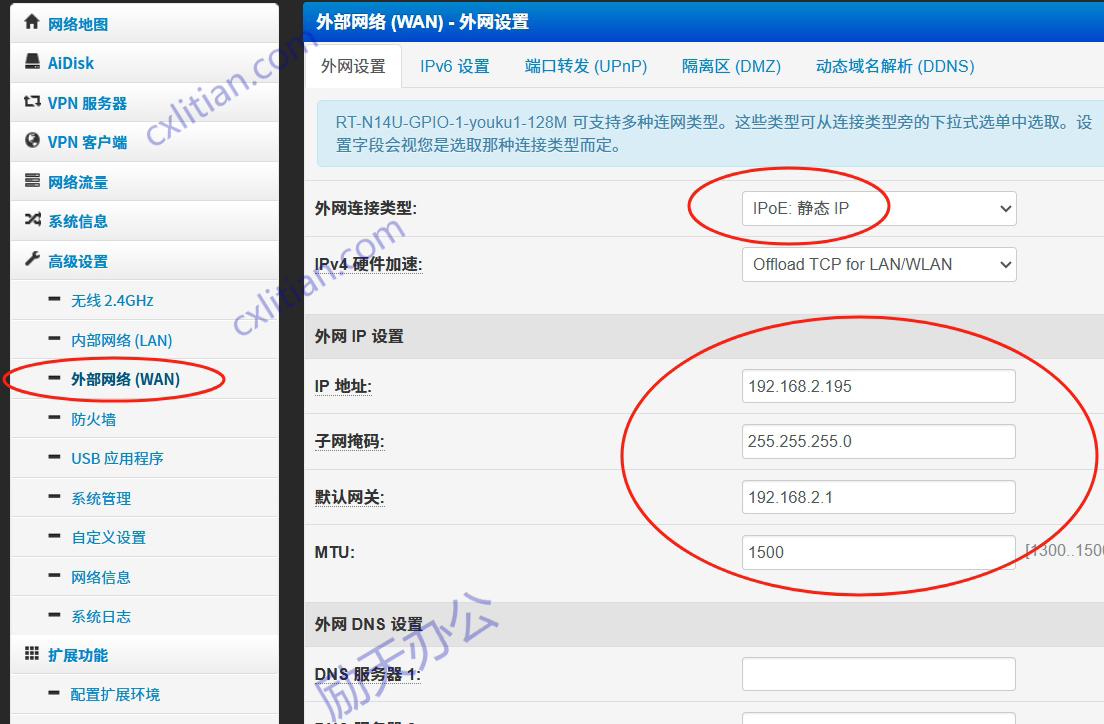Expand the IPv4 硬件加速 dropdown
1104x724 pixels.
878,265
